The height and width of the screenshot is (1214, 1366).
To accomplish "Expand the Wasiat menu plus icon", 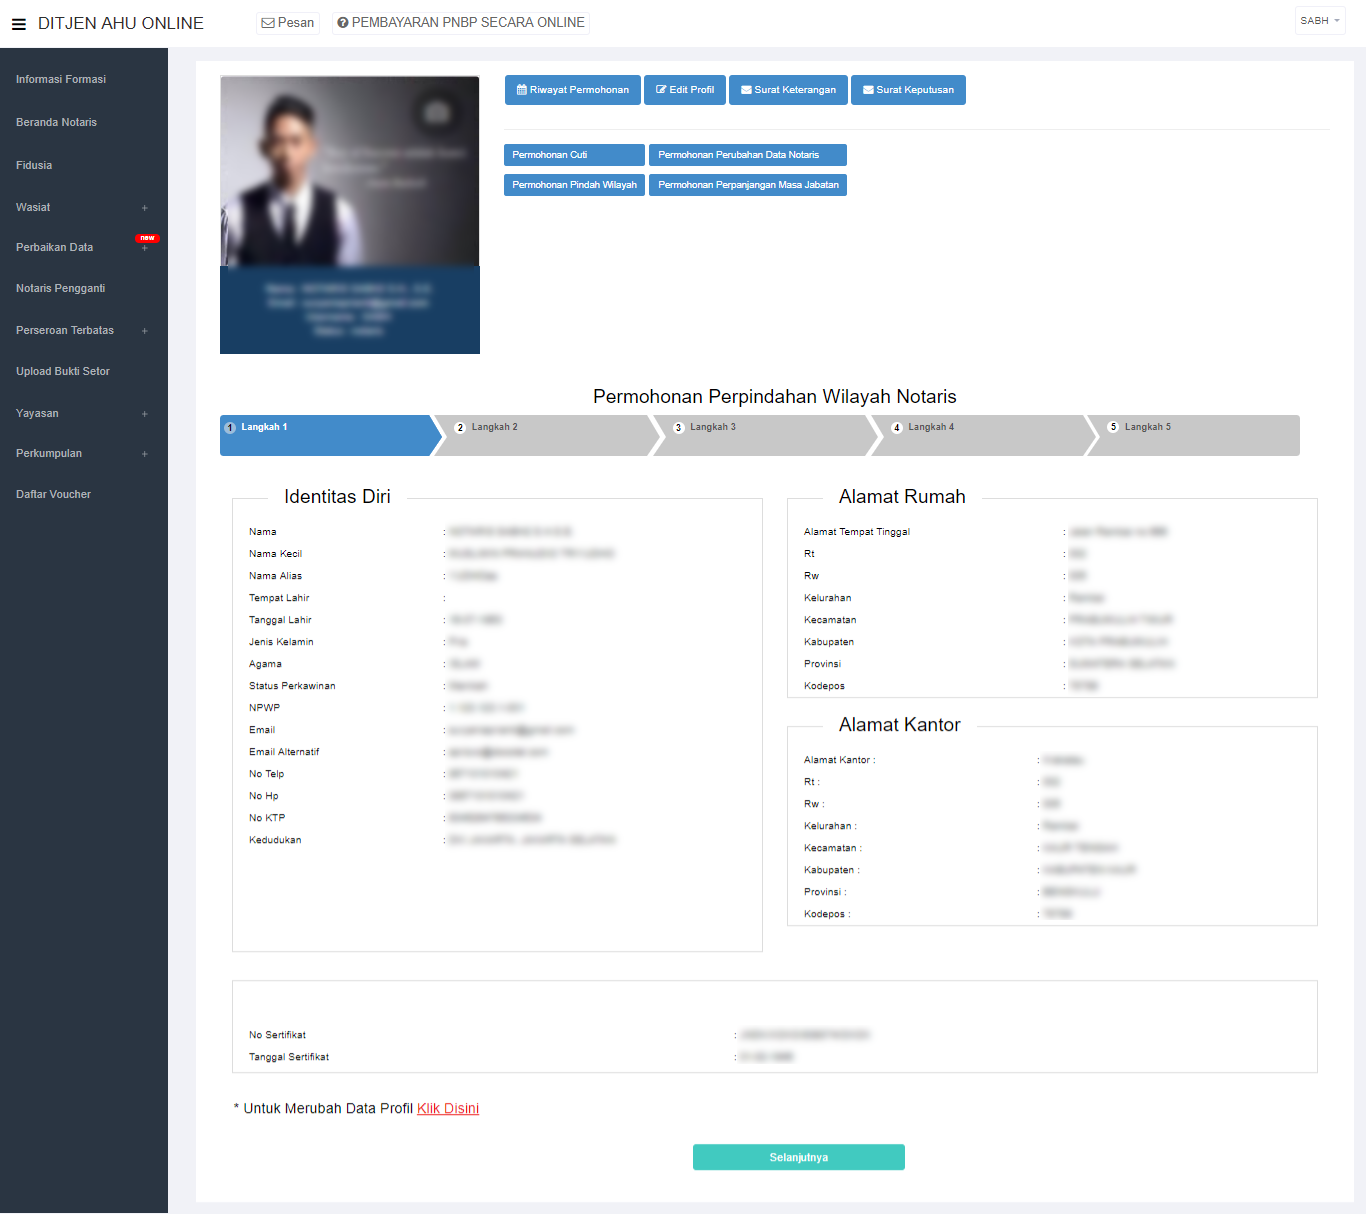I will point(145,208).
